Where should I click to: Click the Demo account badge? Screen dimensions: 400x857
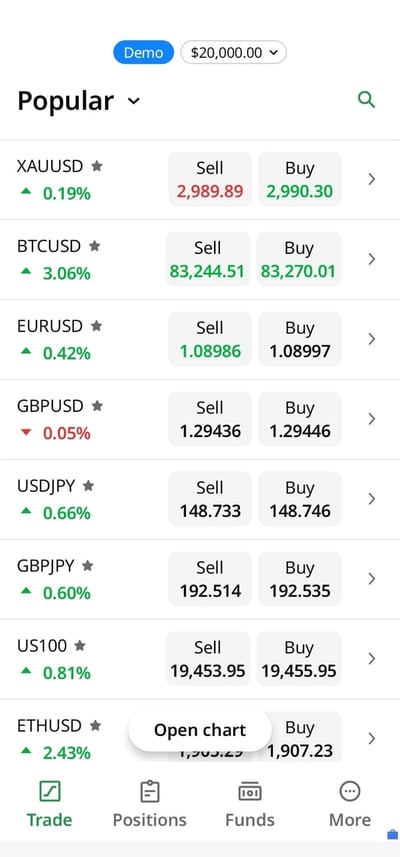[143, 52]
